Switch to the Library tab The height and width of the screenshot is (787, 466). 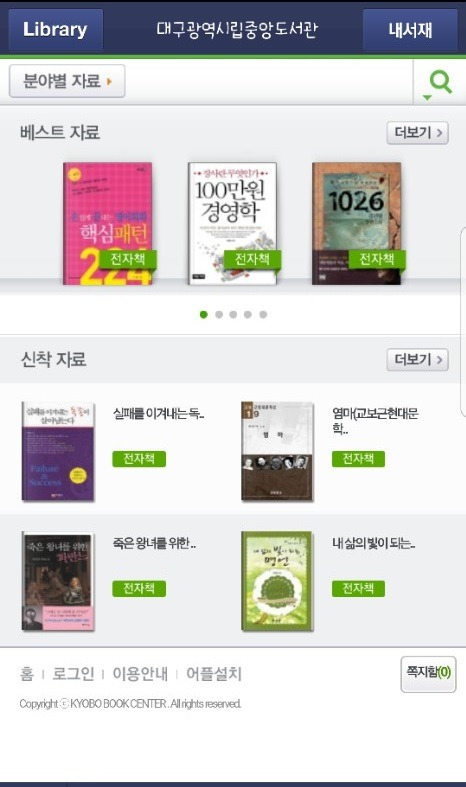point(55,29)
